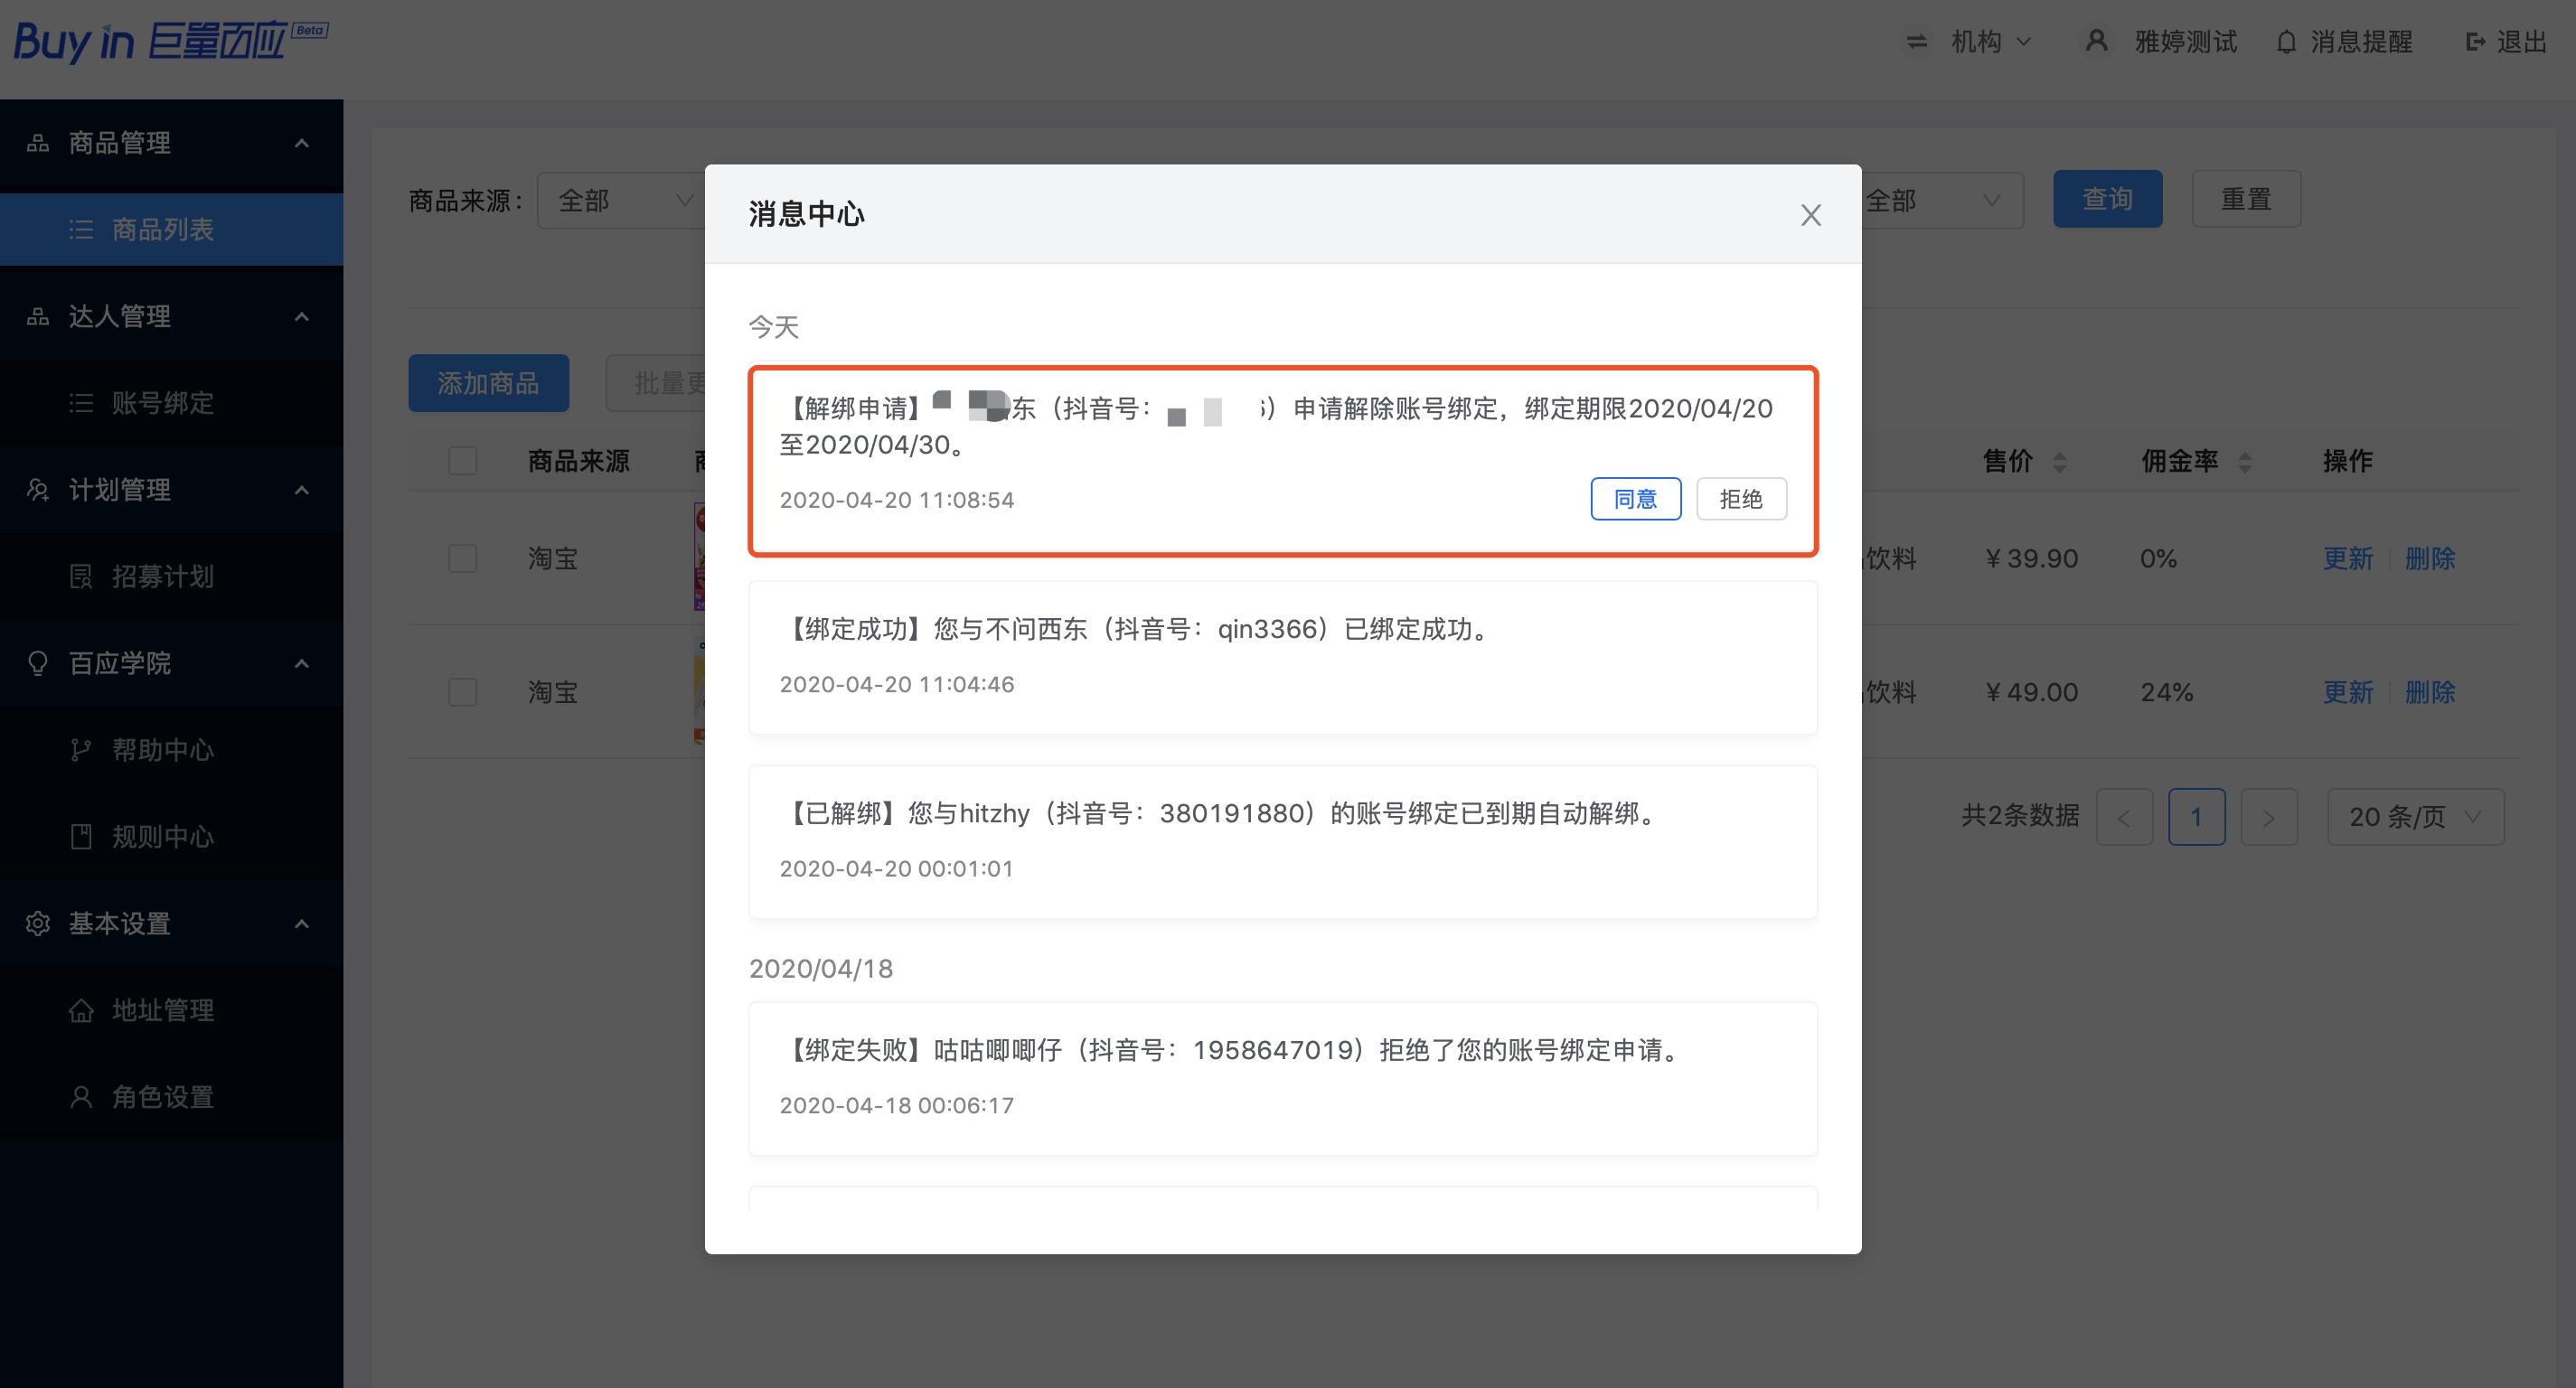Close the 消息中心 dialog
Viewport: 2576px width, 1388px height.
click(x=1810, y=214)
